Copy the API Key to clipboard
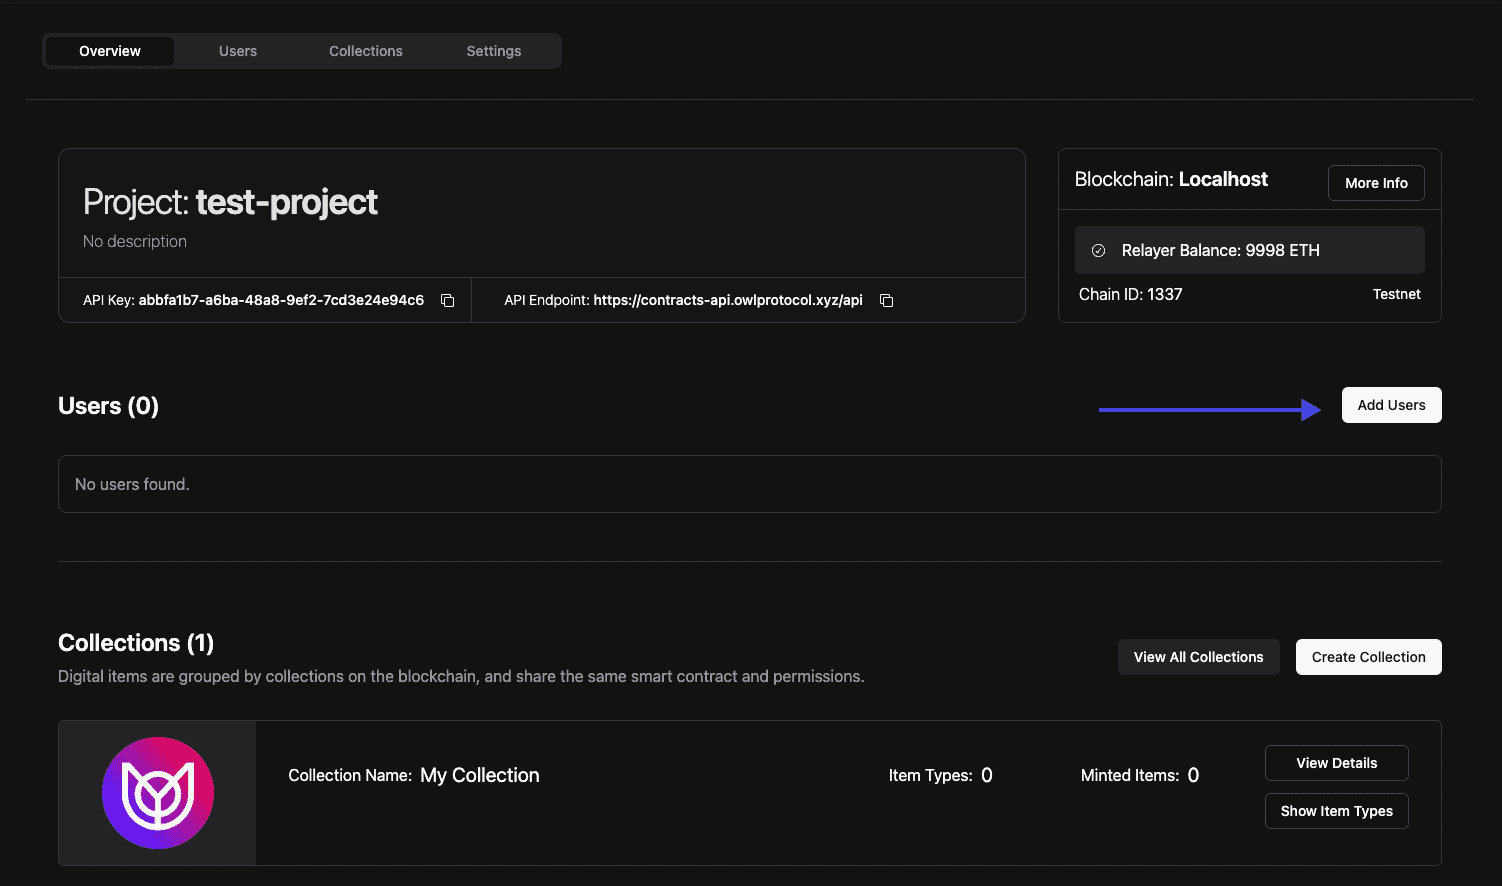Screen dimensions: 1502x886 tap(448, 301)
